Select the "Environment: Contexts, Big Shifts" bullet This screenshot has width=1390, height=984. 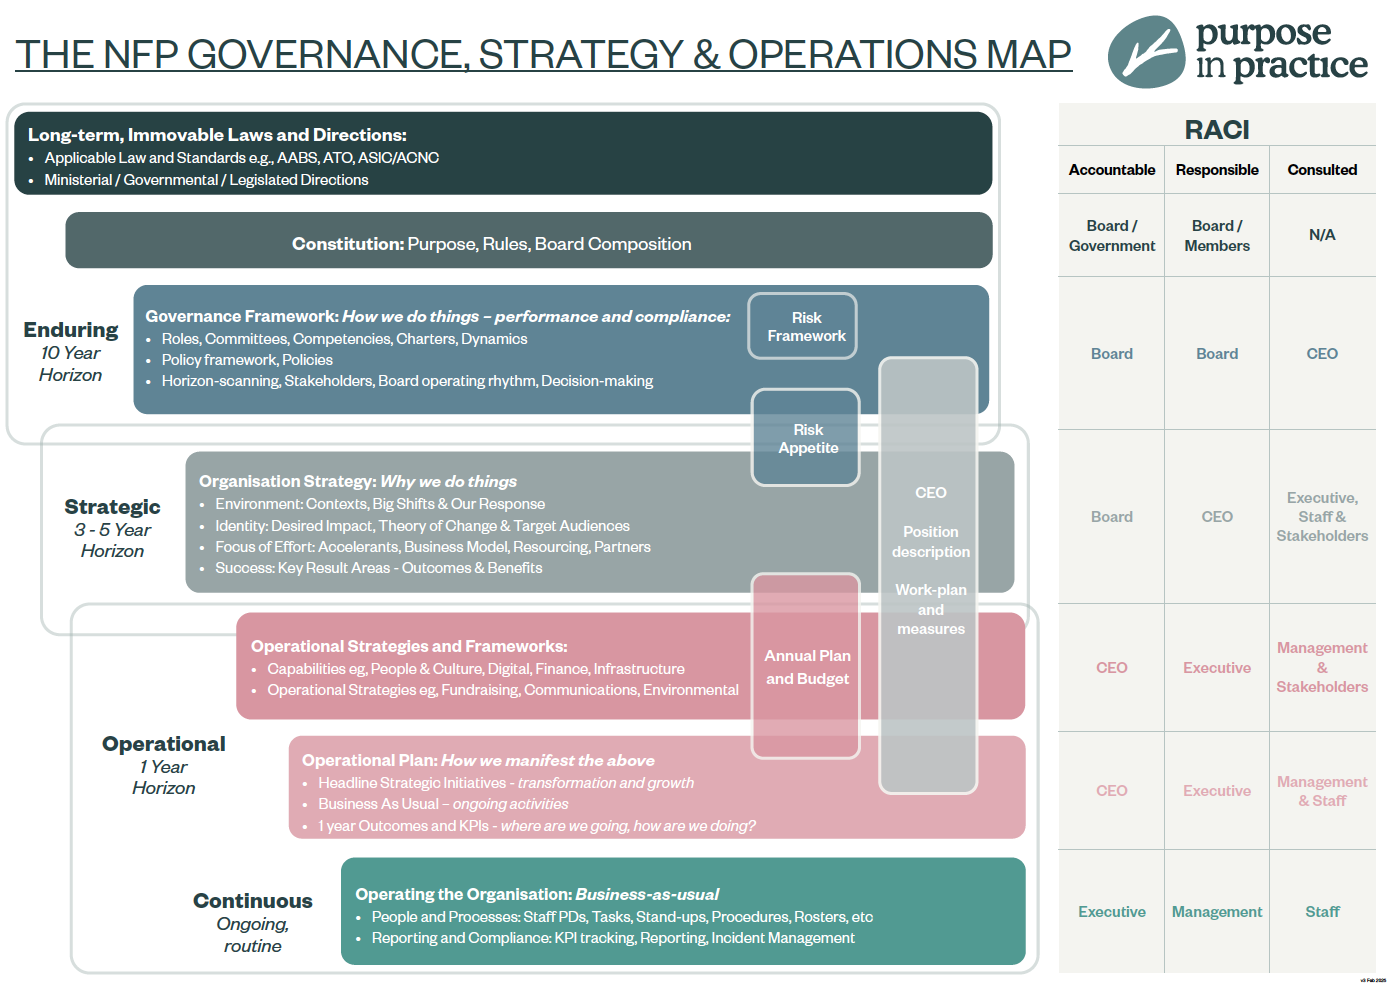[380, 504]
